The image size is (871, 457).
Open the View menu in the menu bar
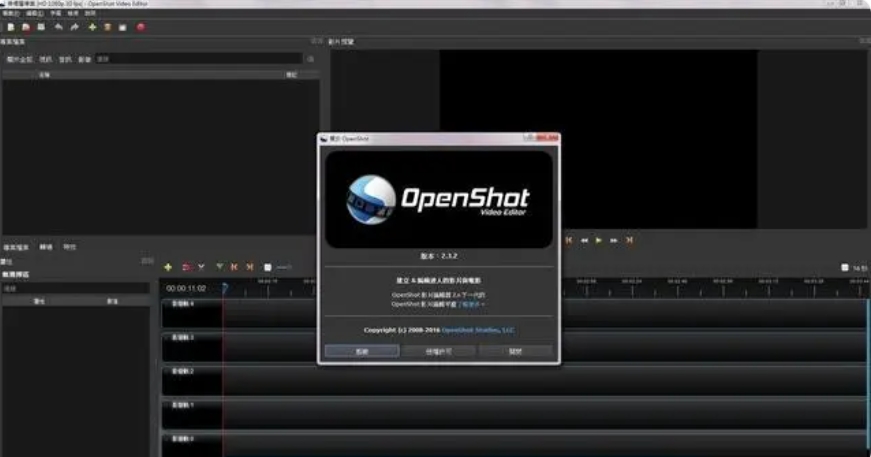coord(73,13)
